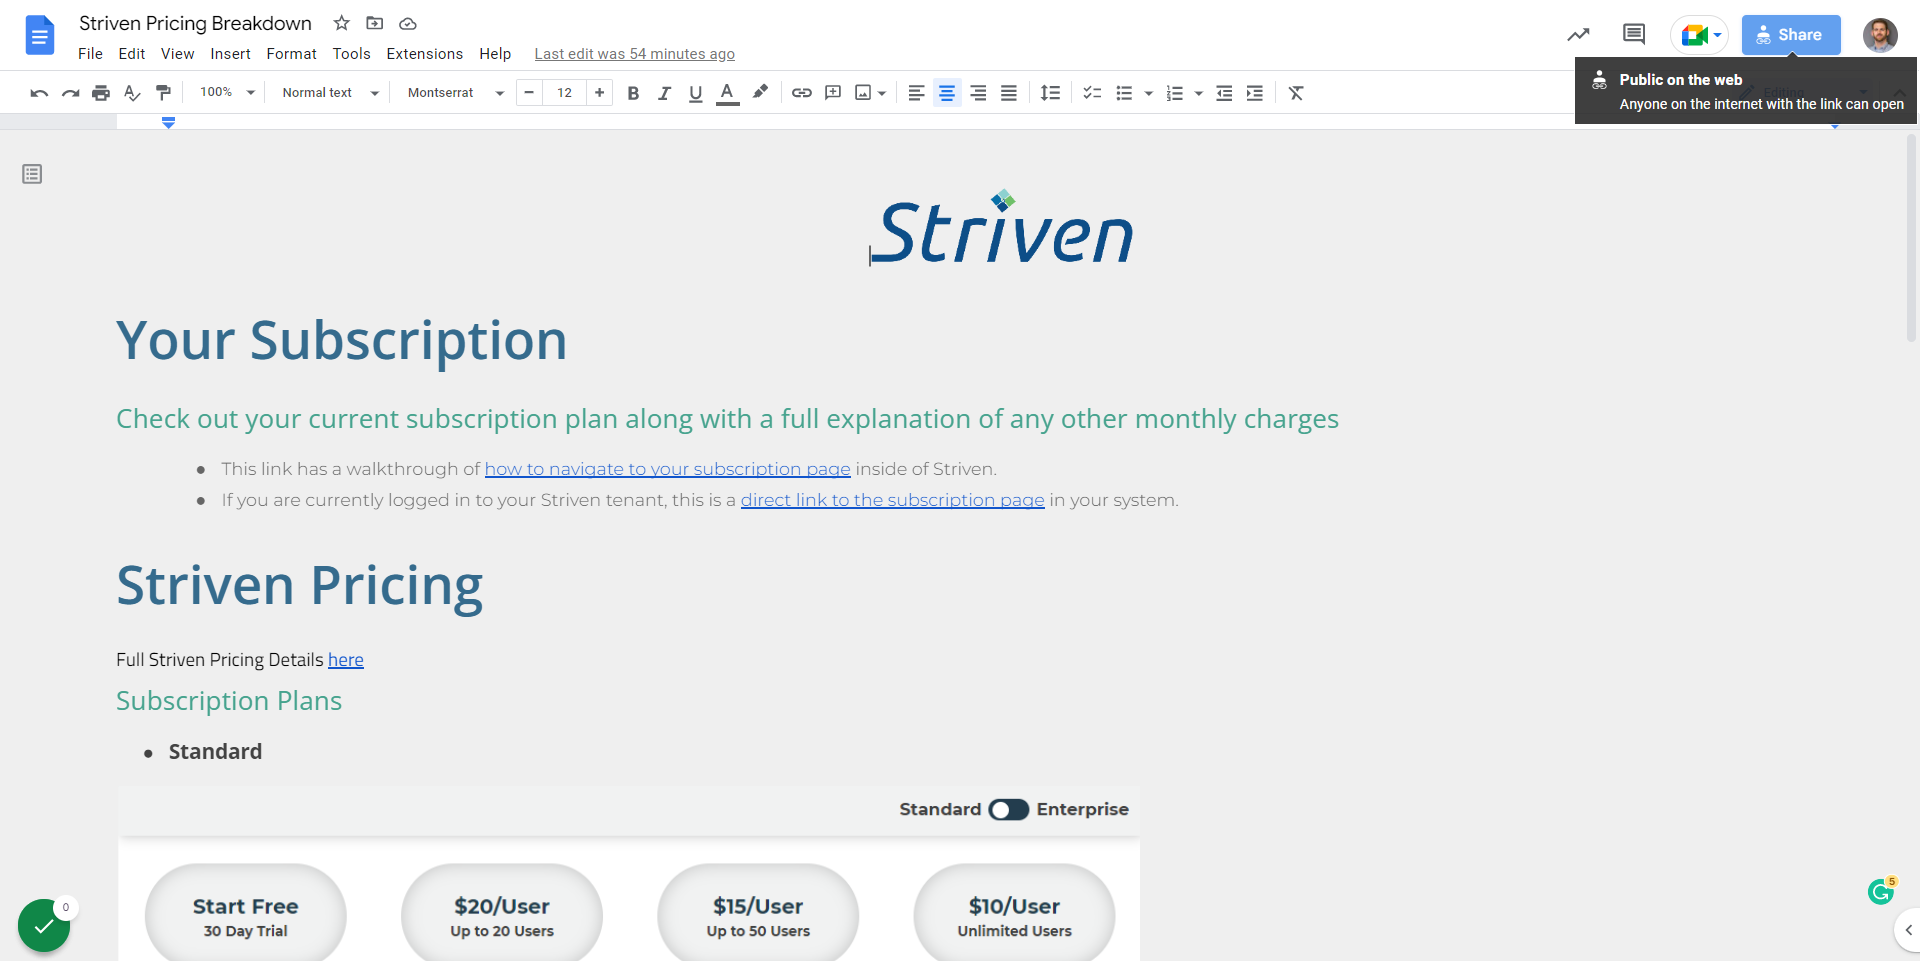Open the Normal text style dropdown
Screen dimensions: 1920x961
330,92
